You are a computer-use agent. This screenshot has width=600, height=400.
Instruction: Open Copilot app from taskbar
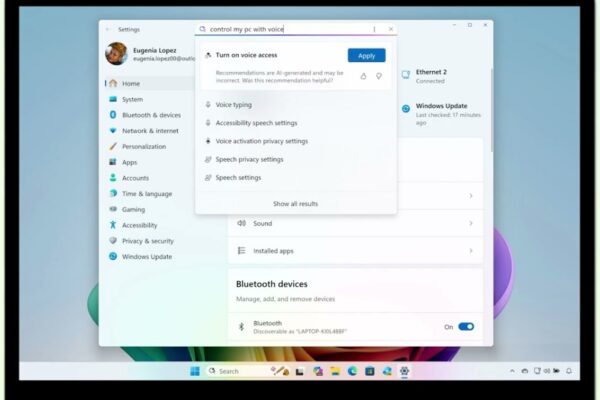point(318,371)
